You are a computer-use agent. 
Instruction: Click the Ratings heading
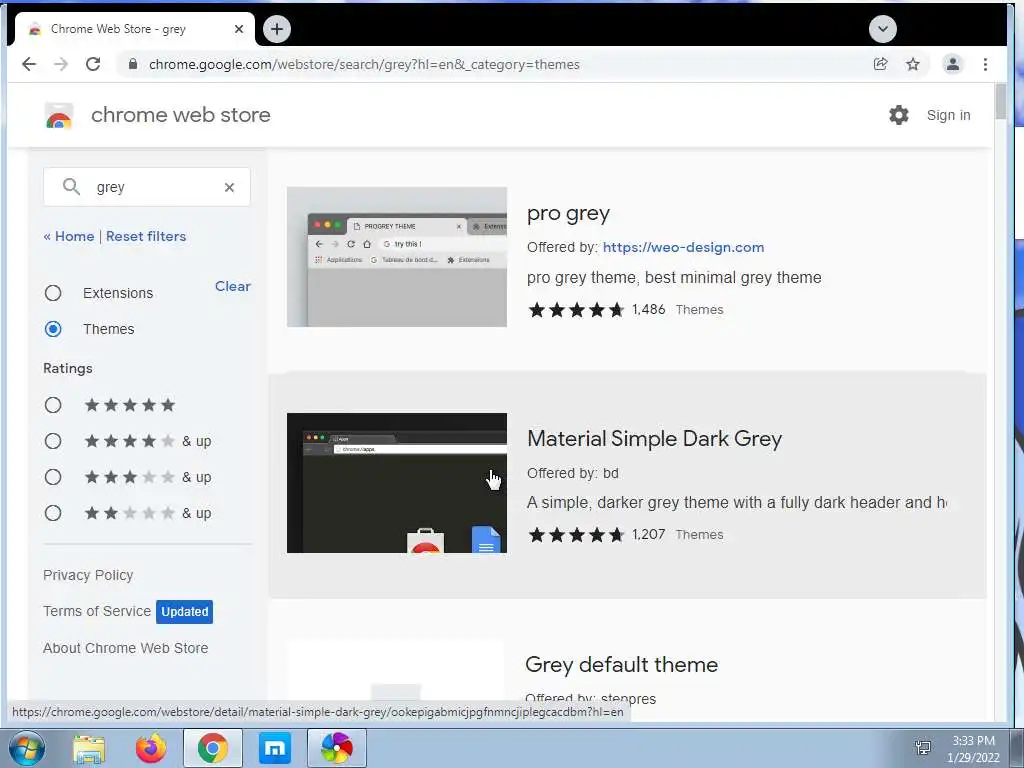(x=68, y=368)
